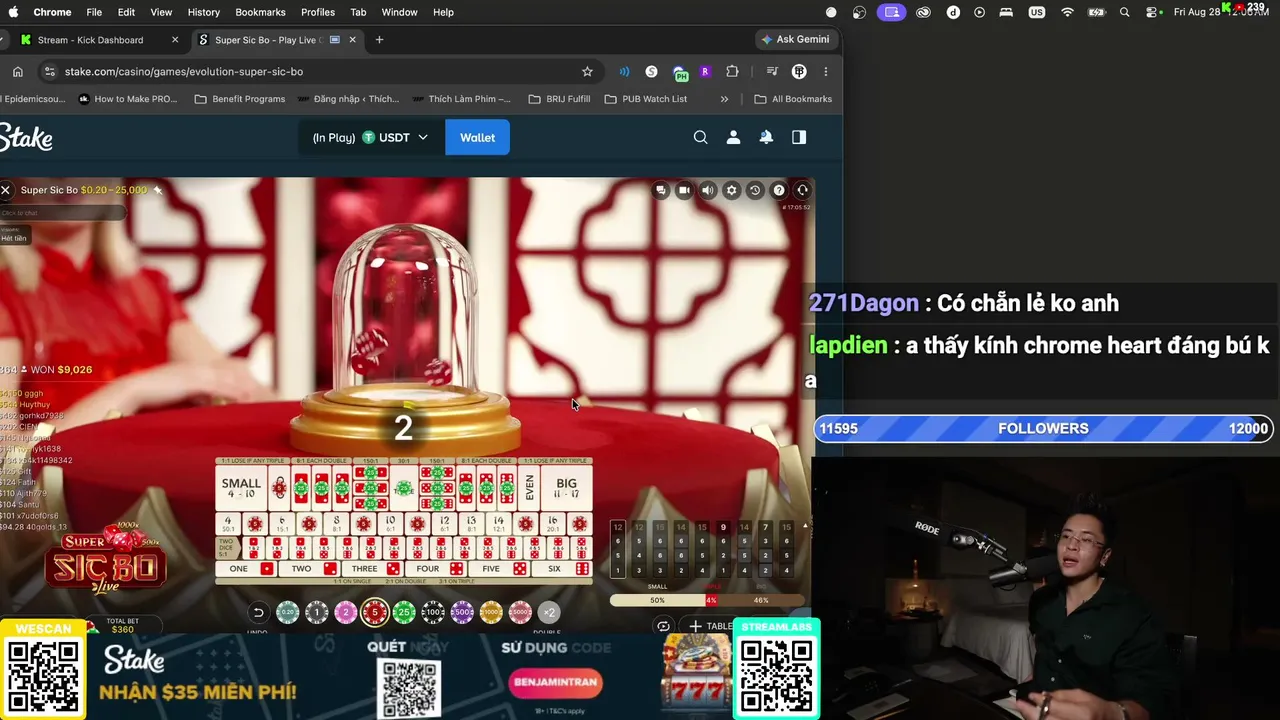Go to Chrome home page
The image size is (1280, 720).
[x=17, y=72]
